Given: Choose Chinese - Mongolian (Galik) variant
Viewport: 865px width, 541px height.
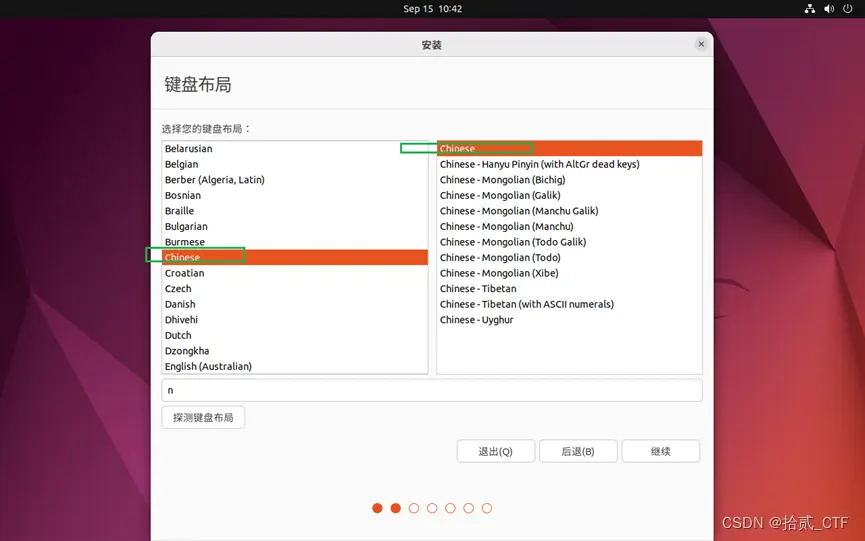Looking at the screenshot, I should click(x=569, y=195).
